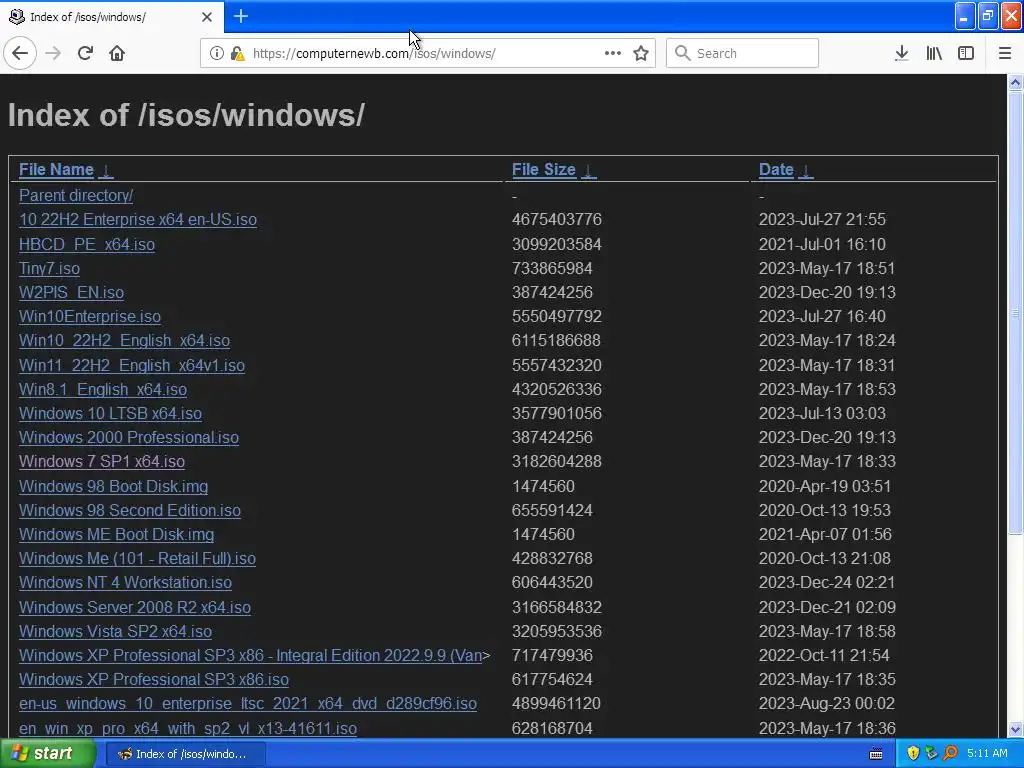Open Windows 2000 Professional.iso
1024x768 pixels.
[129, 437]
